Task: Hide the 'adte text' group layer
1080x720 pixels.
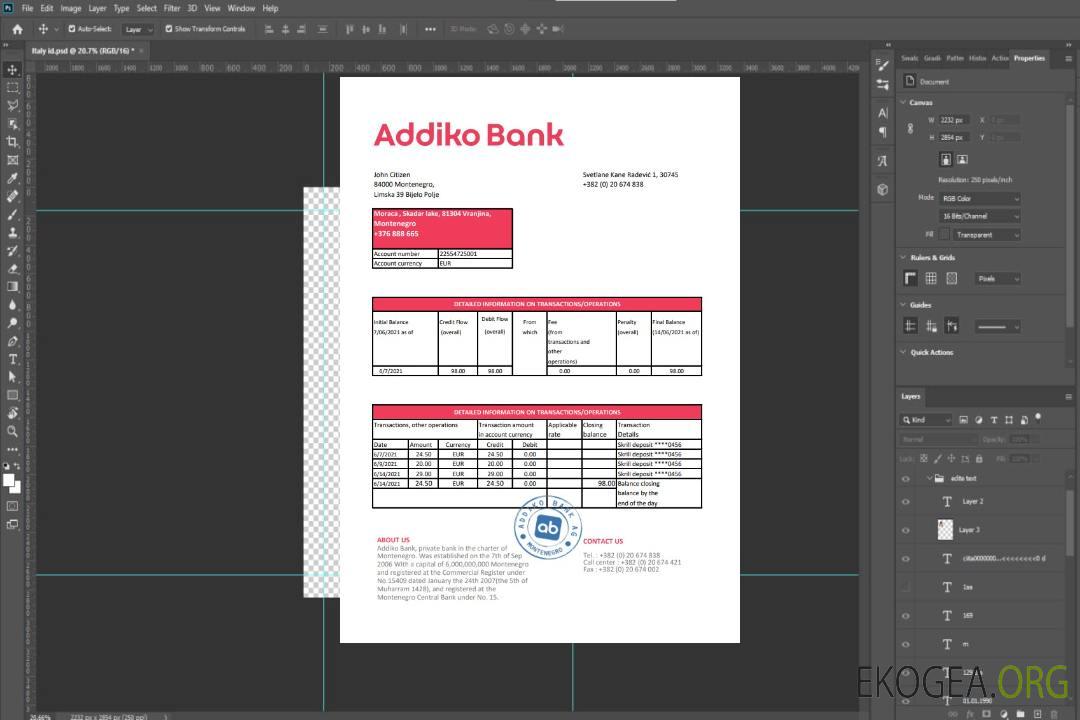Action: pos(906,479)
